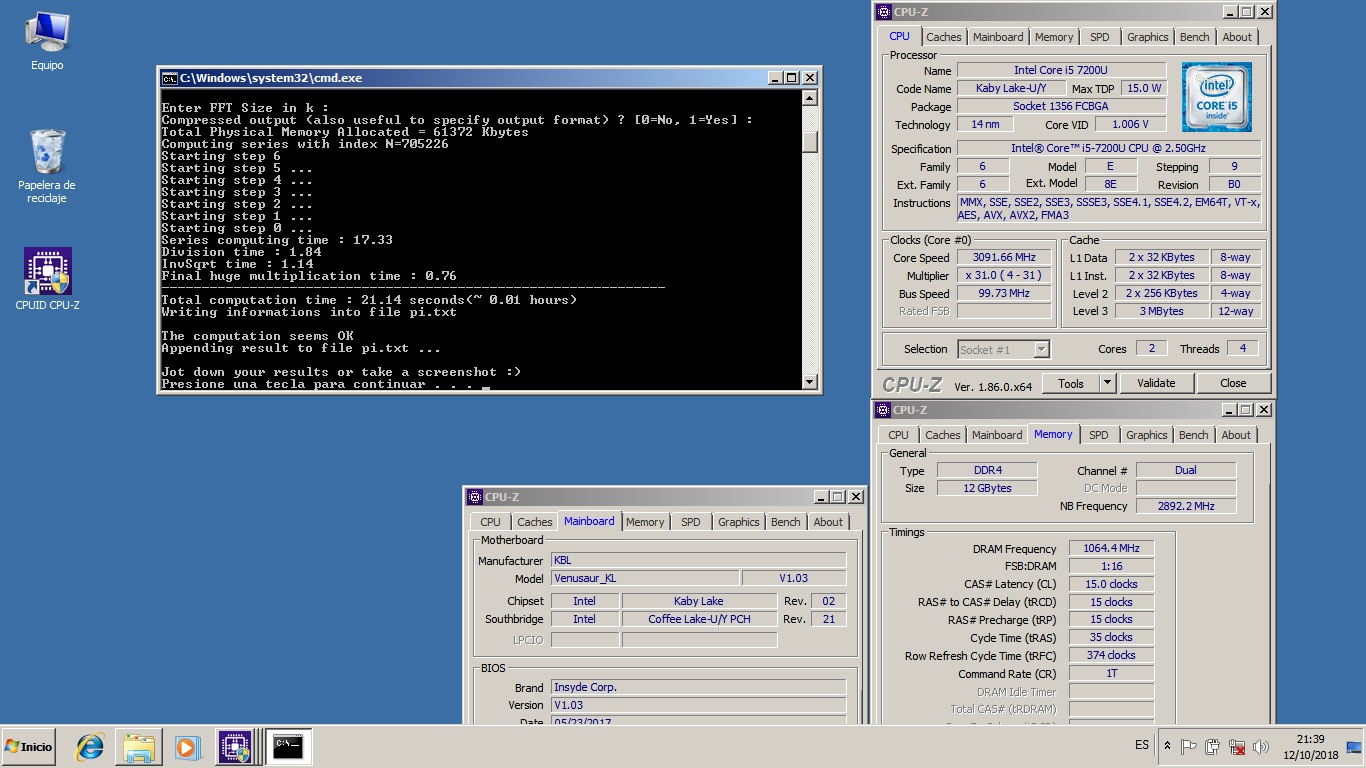Open Windows Media Player taskbar icon

pyautogui.click(x=186, y=746)
